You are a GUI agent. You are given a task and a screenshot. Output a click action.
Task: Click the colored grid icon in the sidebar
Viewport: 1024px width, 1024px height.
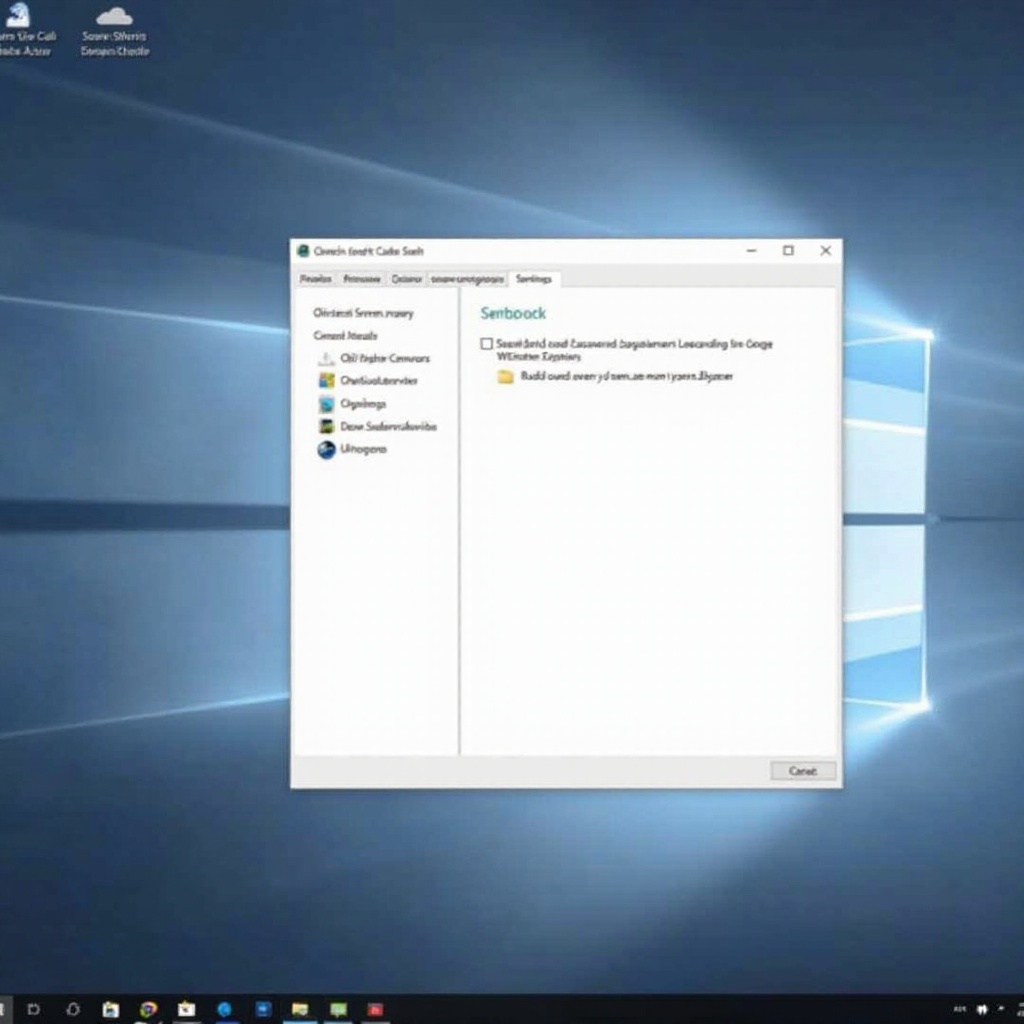pos(328,380)
